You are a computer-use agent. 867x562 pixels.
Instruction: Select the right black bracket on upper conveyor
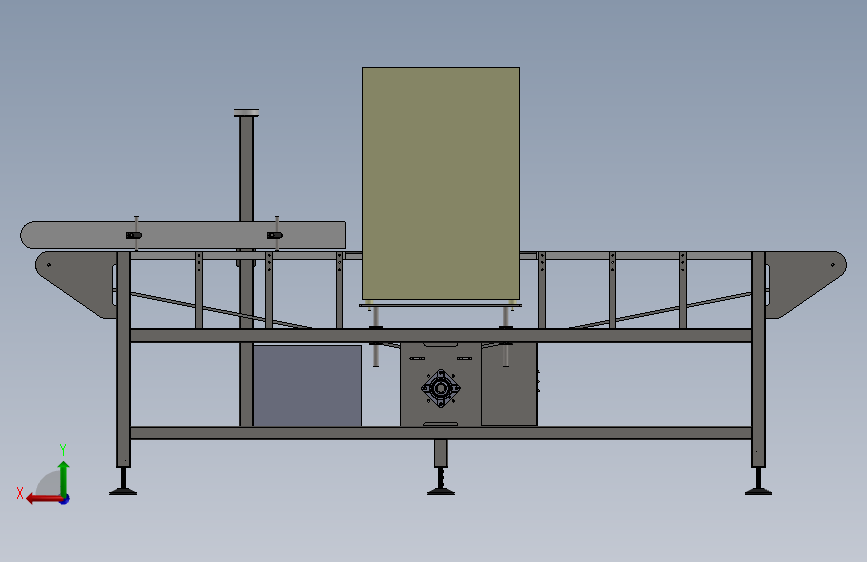(275, 235)
